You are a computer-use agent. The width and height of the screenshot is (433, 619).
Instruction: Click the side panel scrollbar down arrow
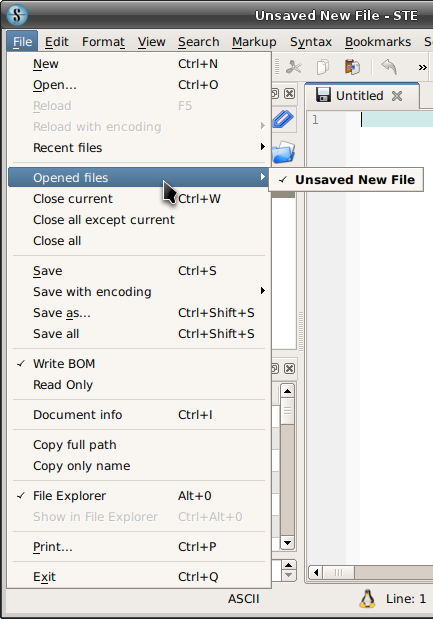click(x=287, y=543)
